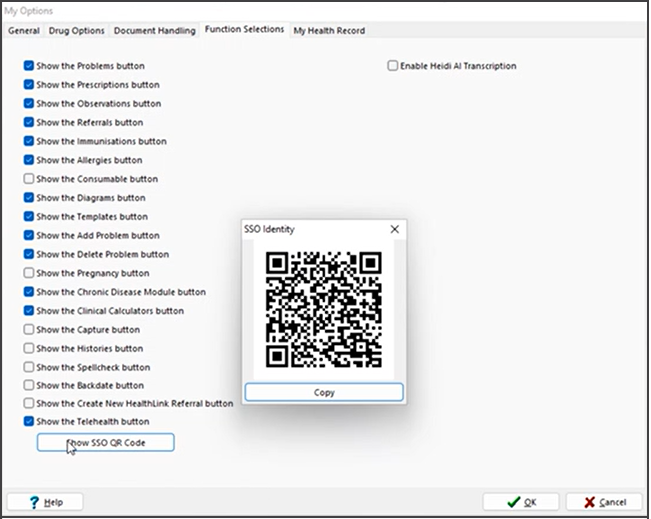Enable Show the Pregnancy button
The image size is (651, 519).
click(x=29, y=273)
